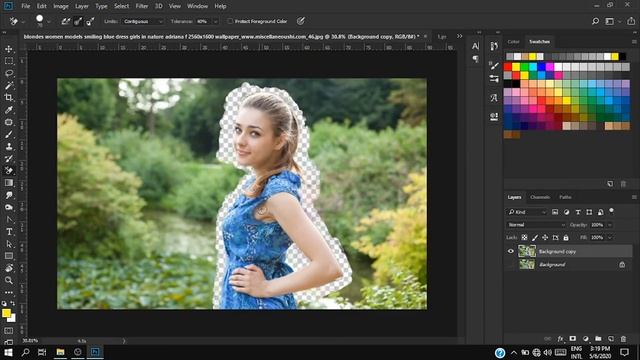Create new adjustment layer icon
This screenshot has width=640, height=360.
point(586,339)
